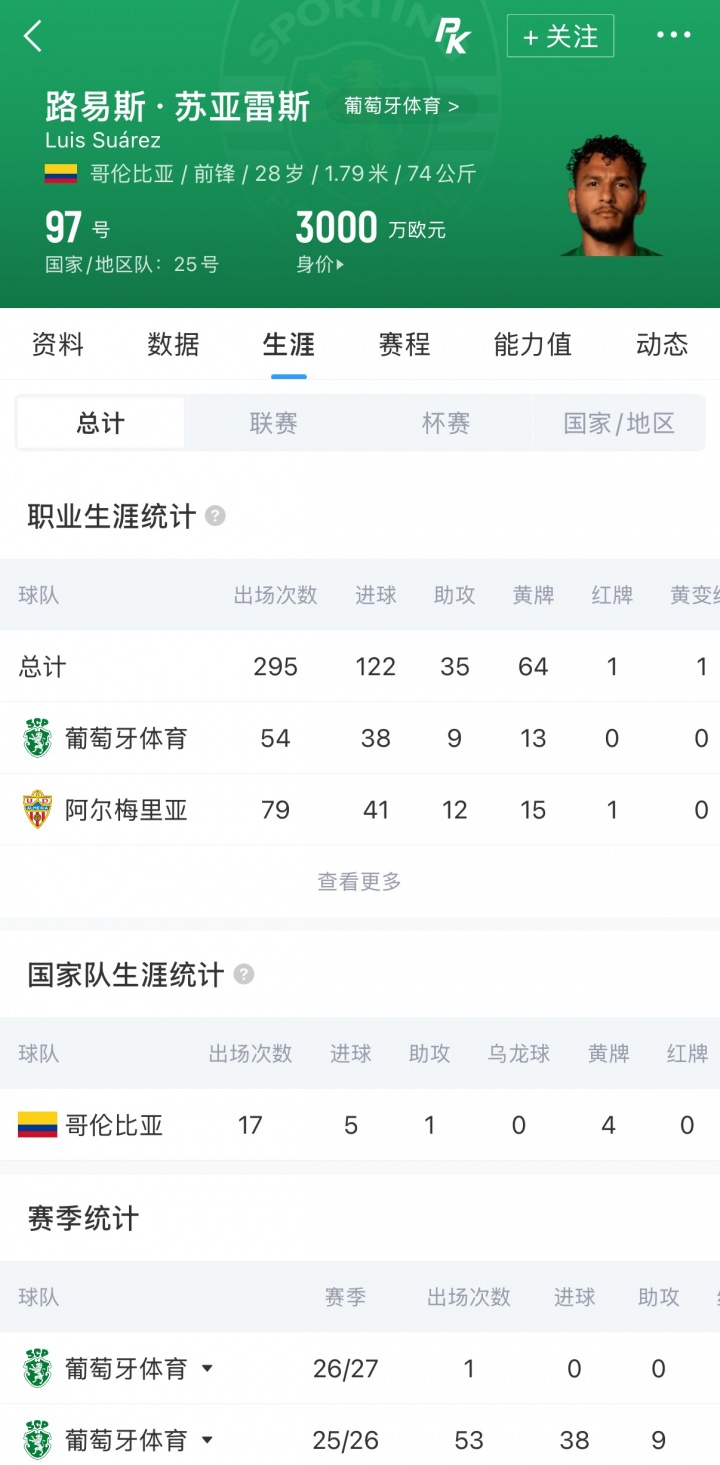The image size is (720, 1465).
Task: Tap the help icon beside 职业生涯统计
Action: 215,516
